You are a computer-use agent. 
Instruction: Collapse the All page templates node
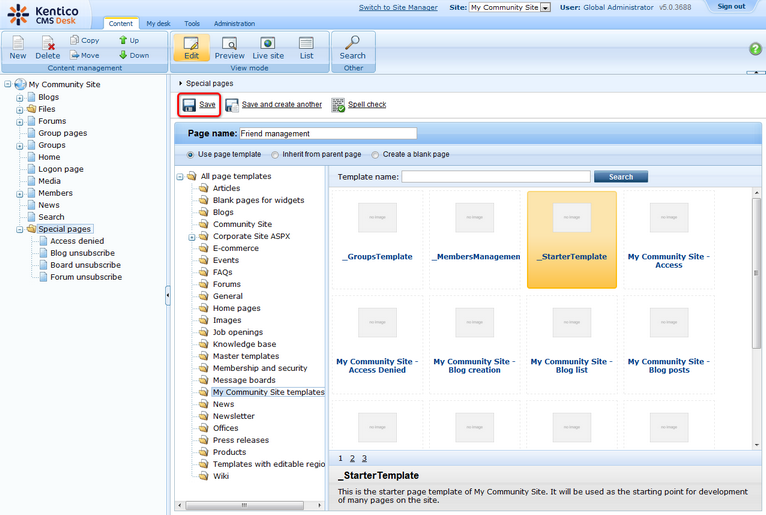pyautogui.click(x=180, y=176)
